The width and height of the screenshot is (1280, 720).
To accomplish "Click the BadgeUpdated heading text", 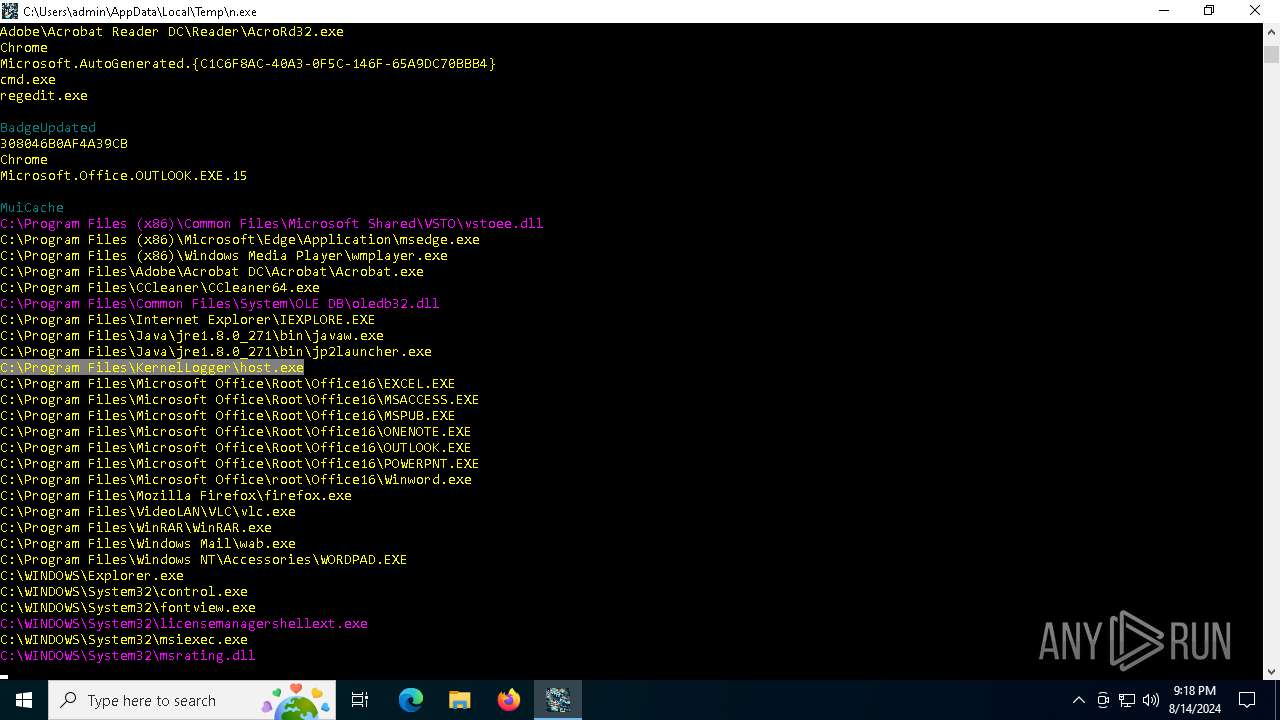I will pyautogui.click(x=48, y=128).
